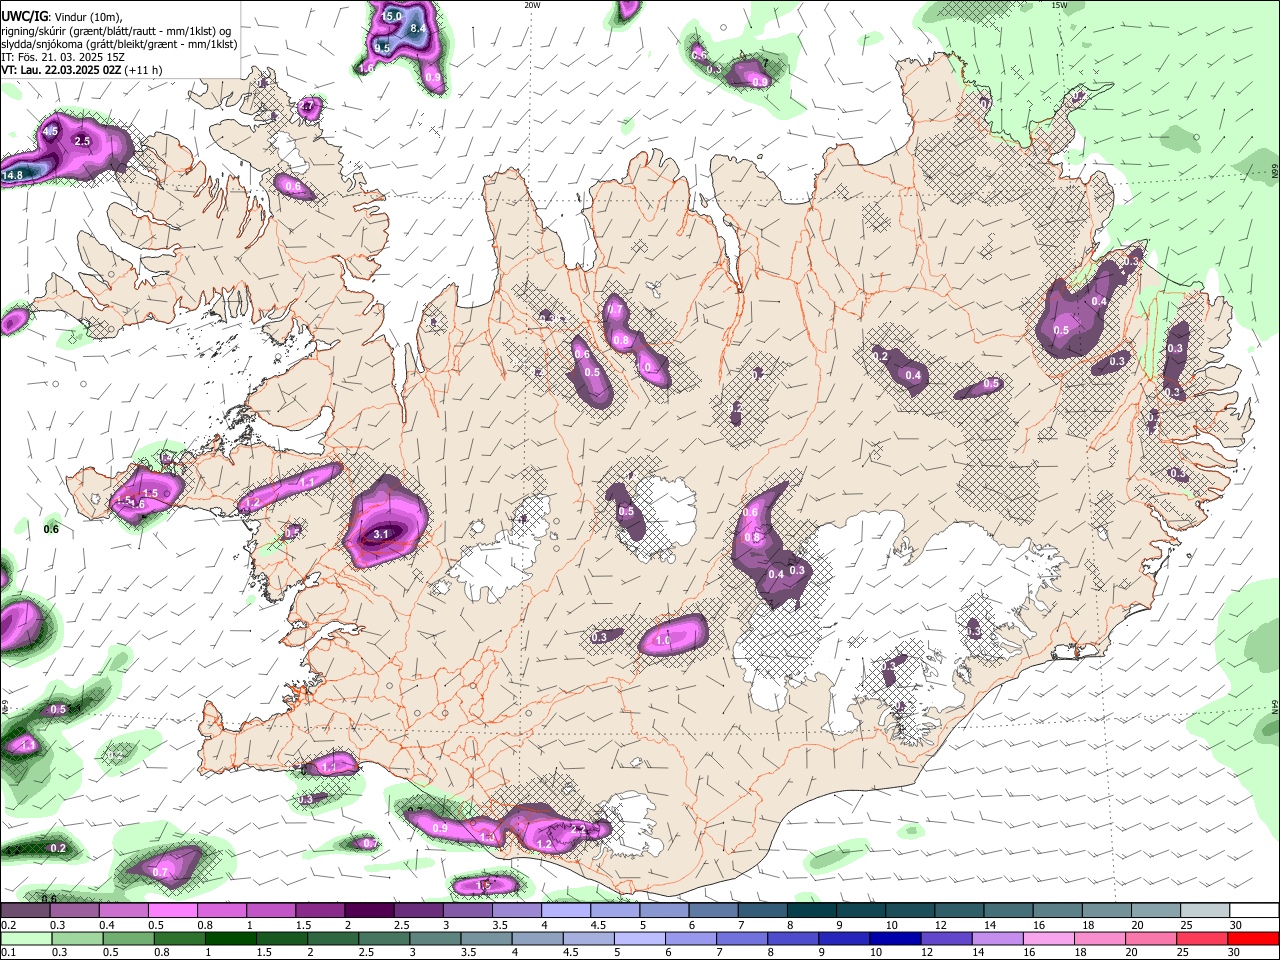
Task: Click the pink rain swatch between 16 and 18
Action: point(1048,939)
